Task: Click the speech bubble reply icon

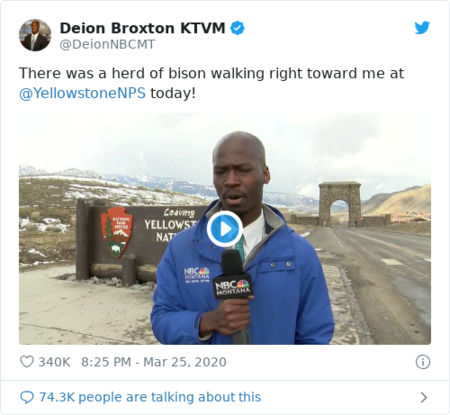Action: point(27,397)
